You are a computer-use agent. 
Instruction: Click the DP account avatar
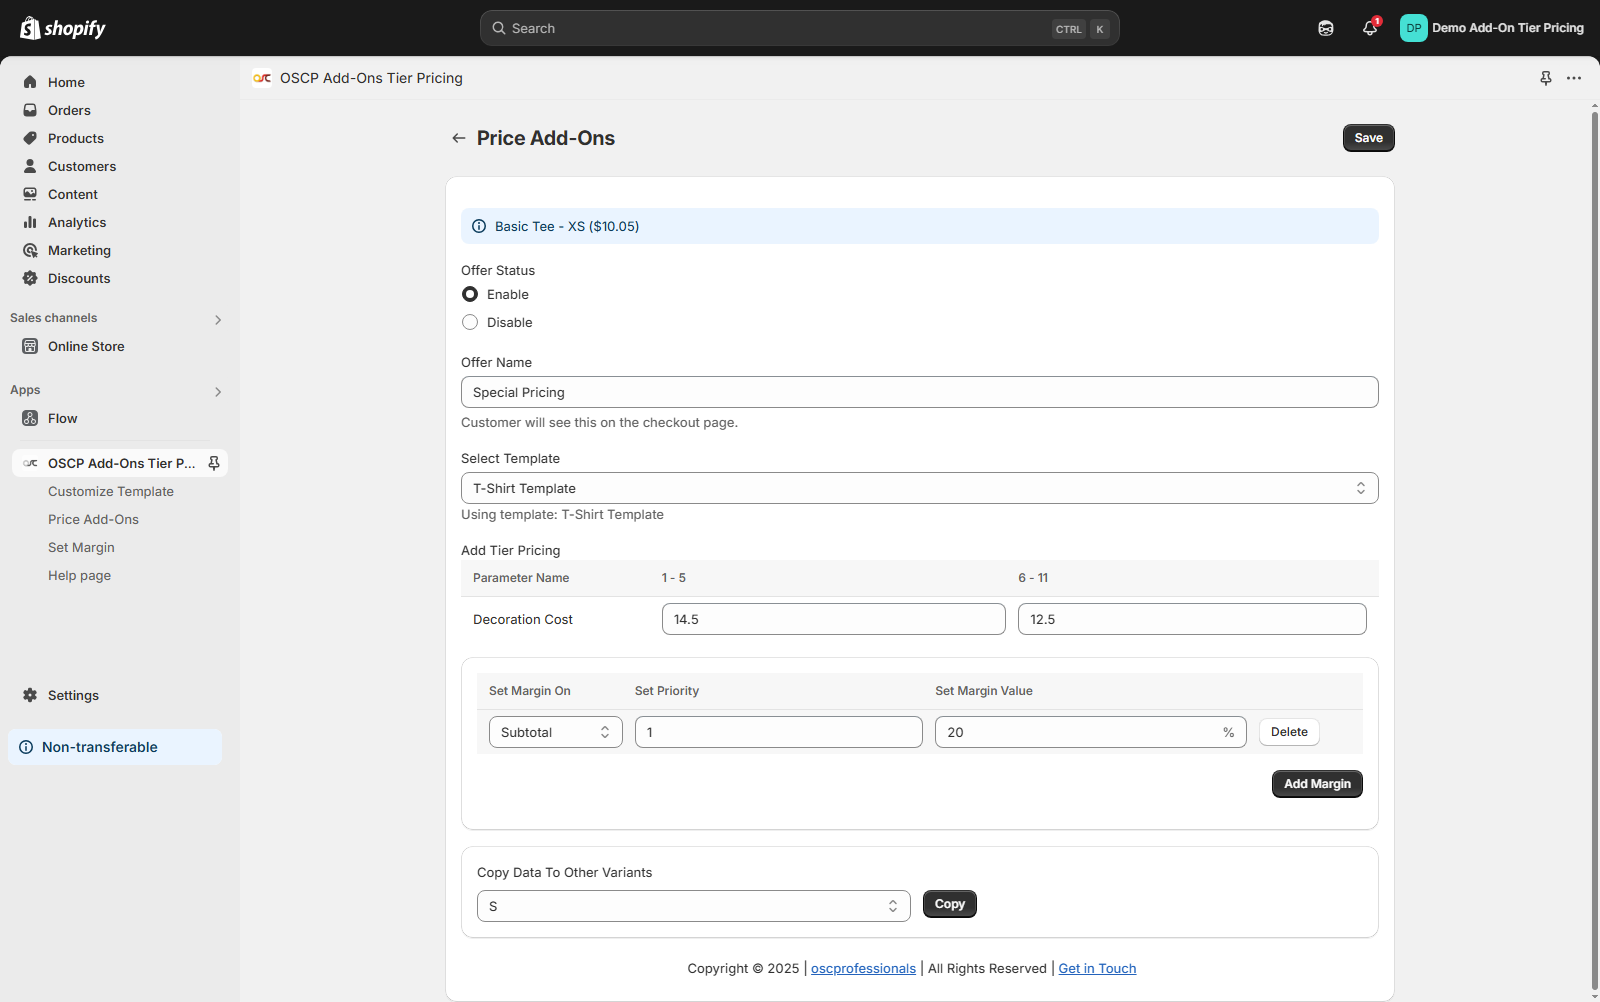(1413, 28)
